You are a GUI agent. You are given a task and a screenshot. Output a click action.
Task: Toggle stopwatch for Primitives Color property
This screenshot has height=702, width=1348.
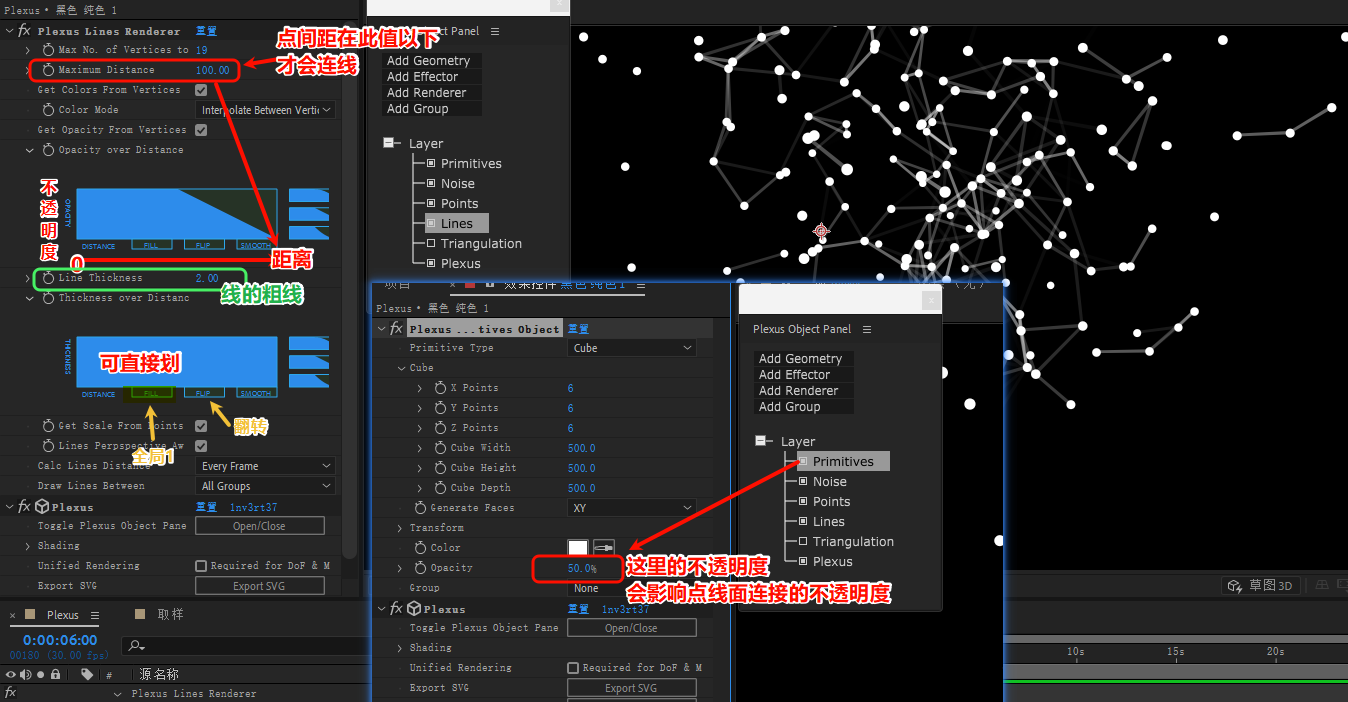420,548
